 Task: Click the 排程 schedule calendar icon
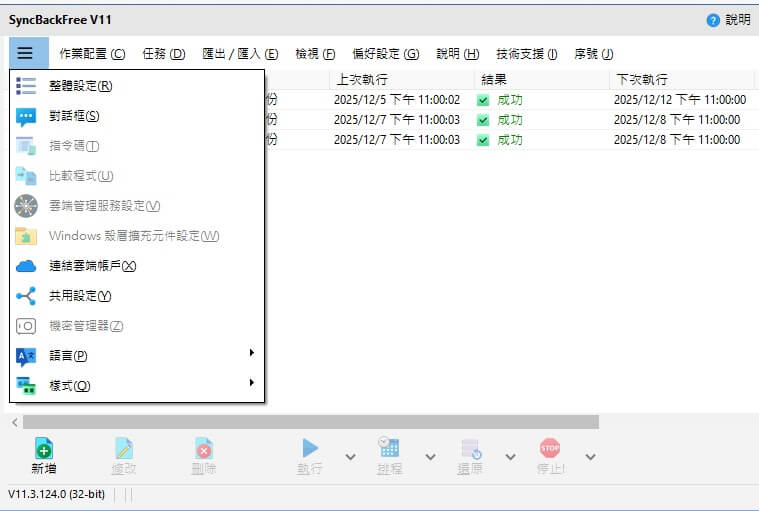coord(389,449)
